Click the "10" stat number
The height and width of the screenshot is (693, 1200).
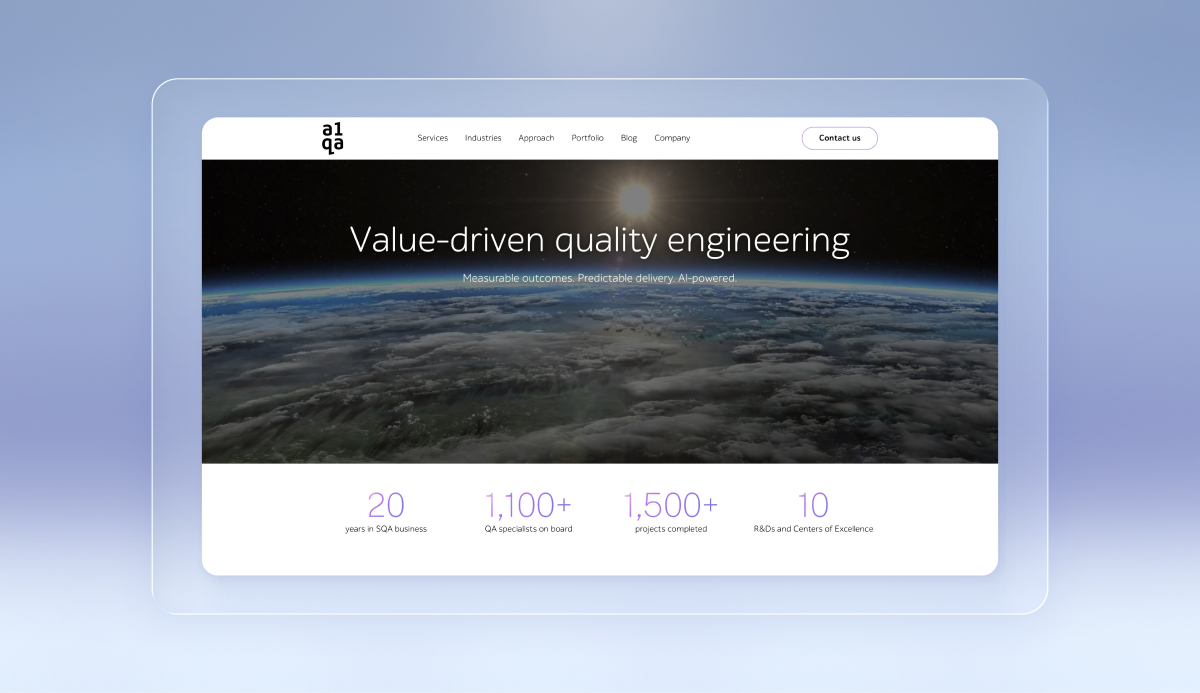[813, 505]
